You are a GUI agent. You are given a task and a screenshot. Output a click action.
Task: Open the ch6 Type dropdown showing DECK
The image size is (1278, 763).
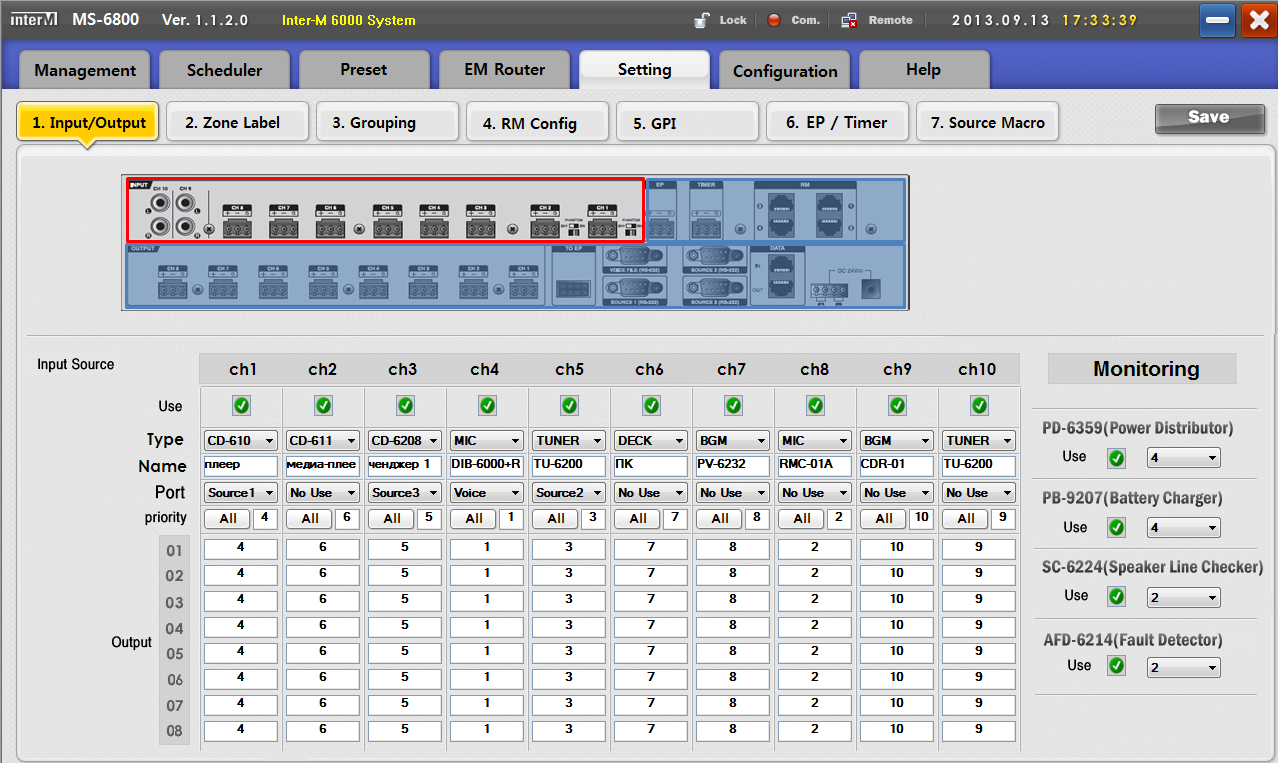click(x=651, y=441)
